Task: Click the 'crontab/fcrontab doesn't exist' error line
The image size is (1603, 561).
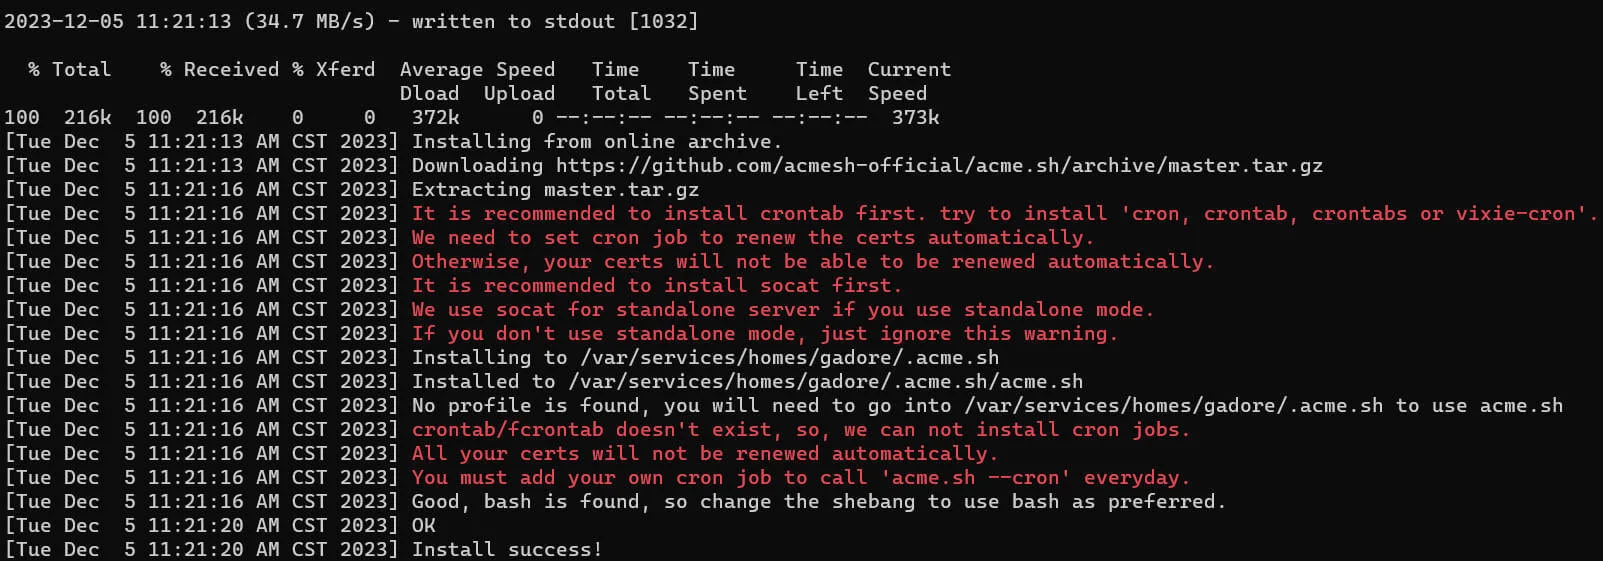Action: tap(801, 429)
